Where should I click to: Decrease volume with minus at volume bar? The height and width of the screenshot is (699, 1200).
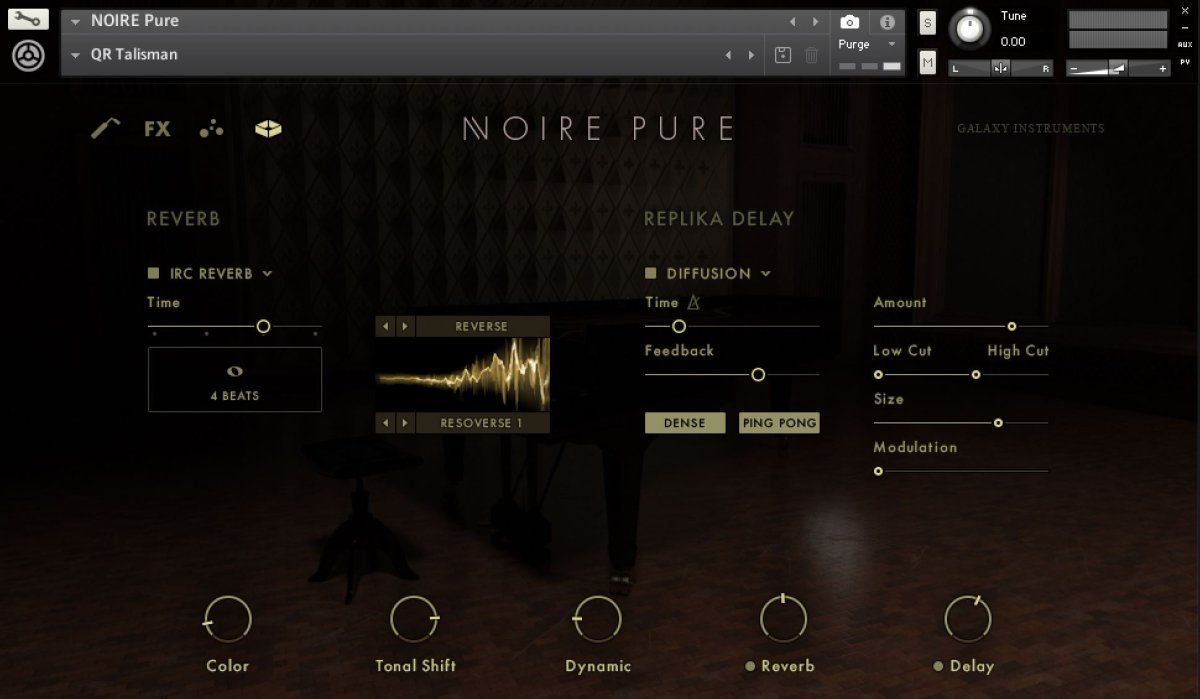click(x=1074, y=69)
